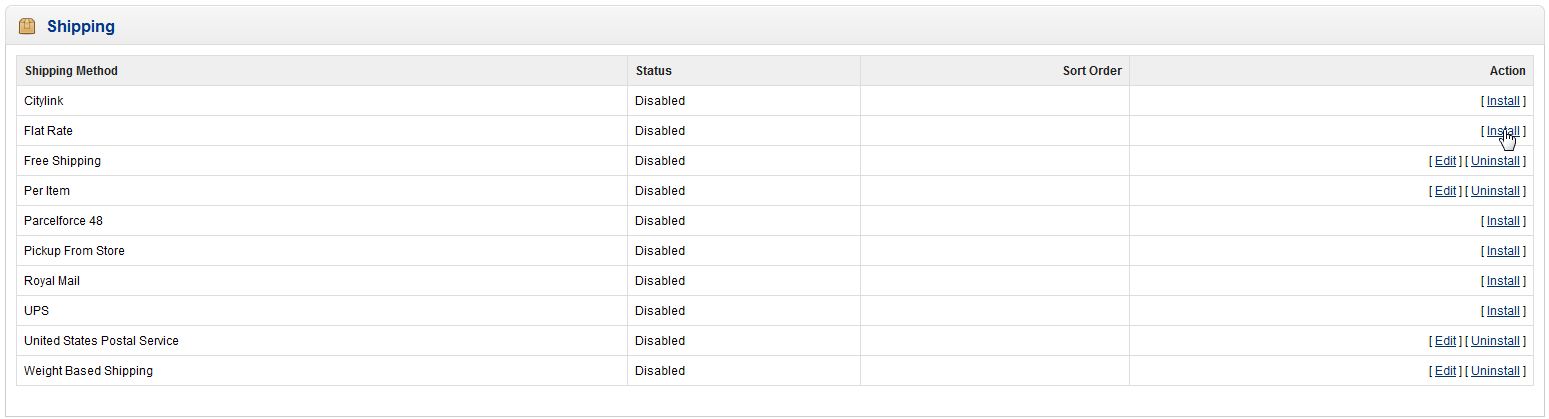Viewport: 1549px width, 419px height.
Task: Click the Sort Order column header
Action: tap(1091, 71)
